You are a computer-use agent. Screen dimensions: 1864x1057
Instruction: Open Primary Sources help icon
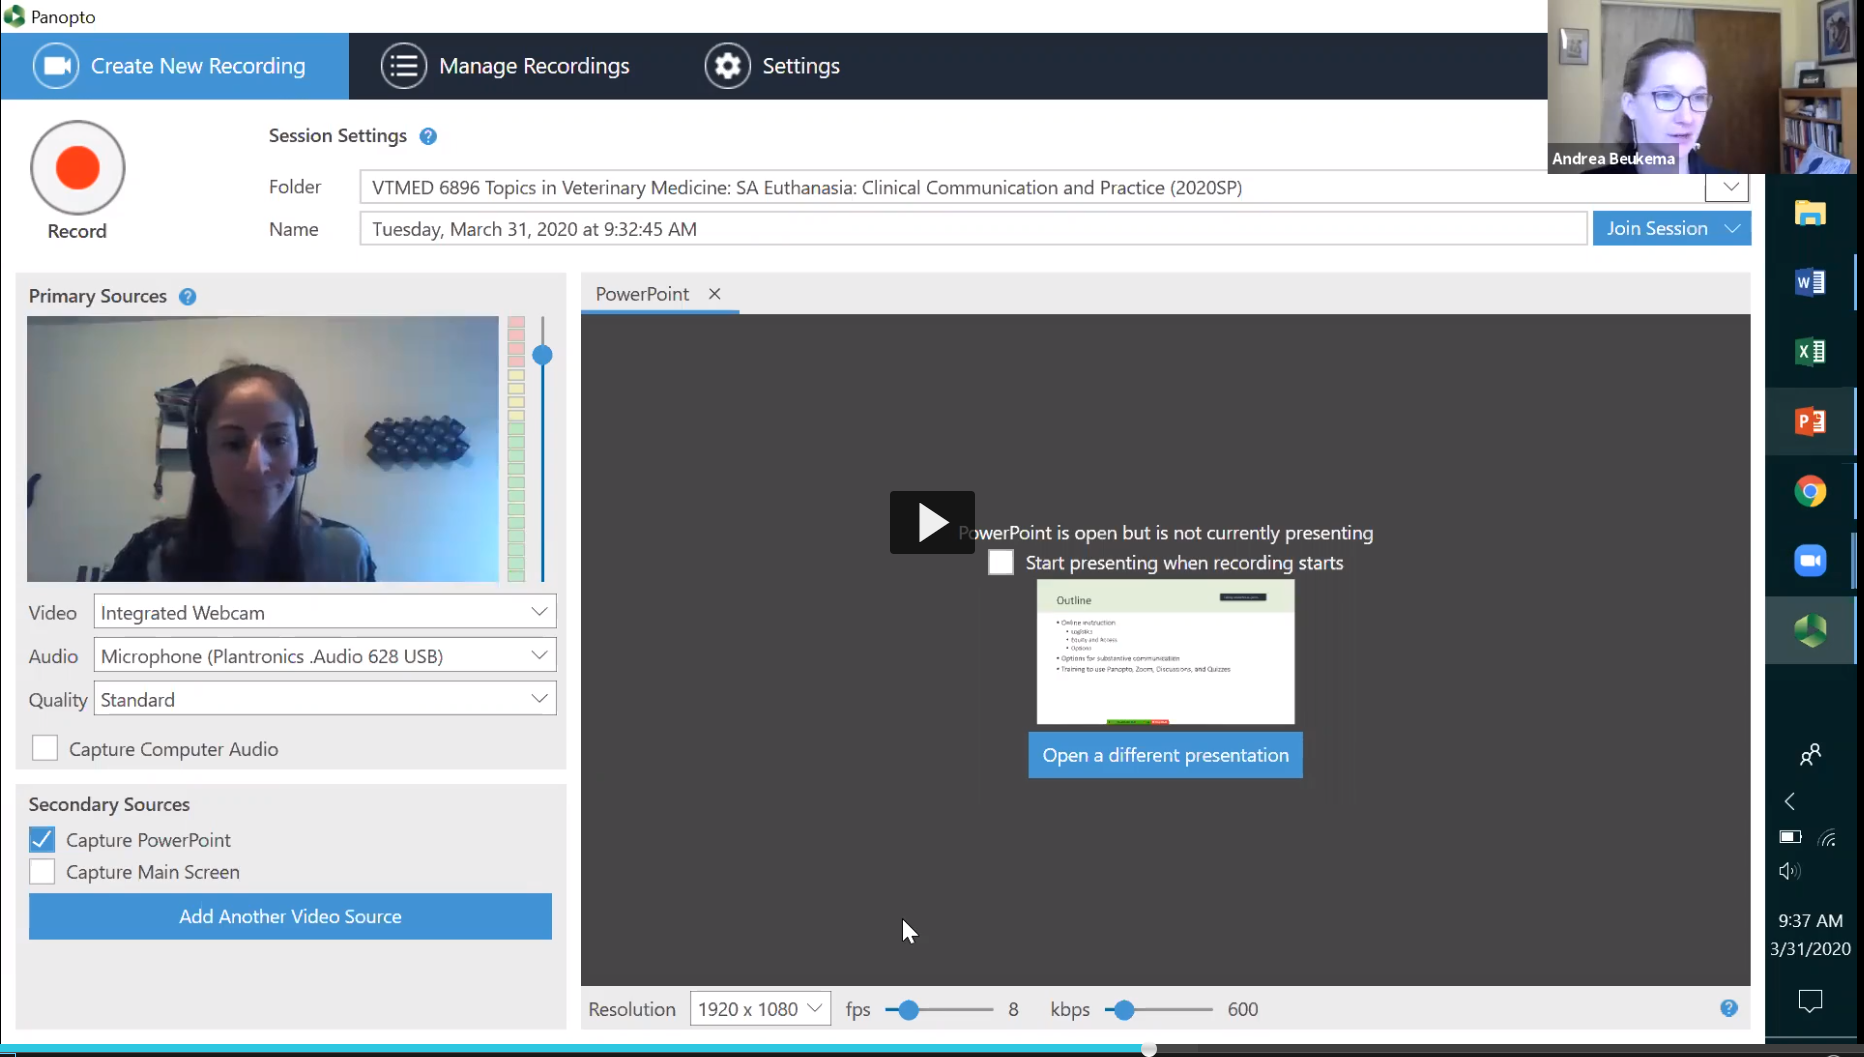187,297
